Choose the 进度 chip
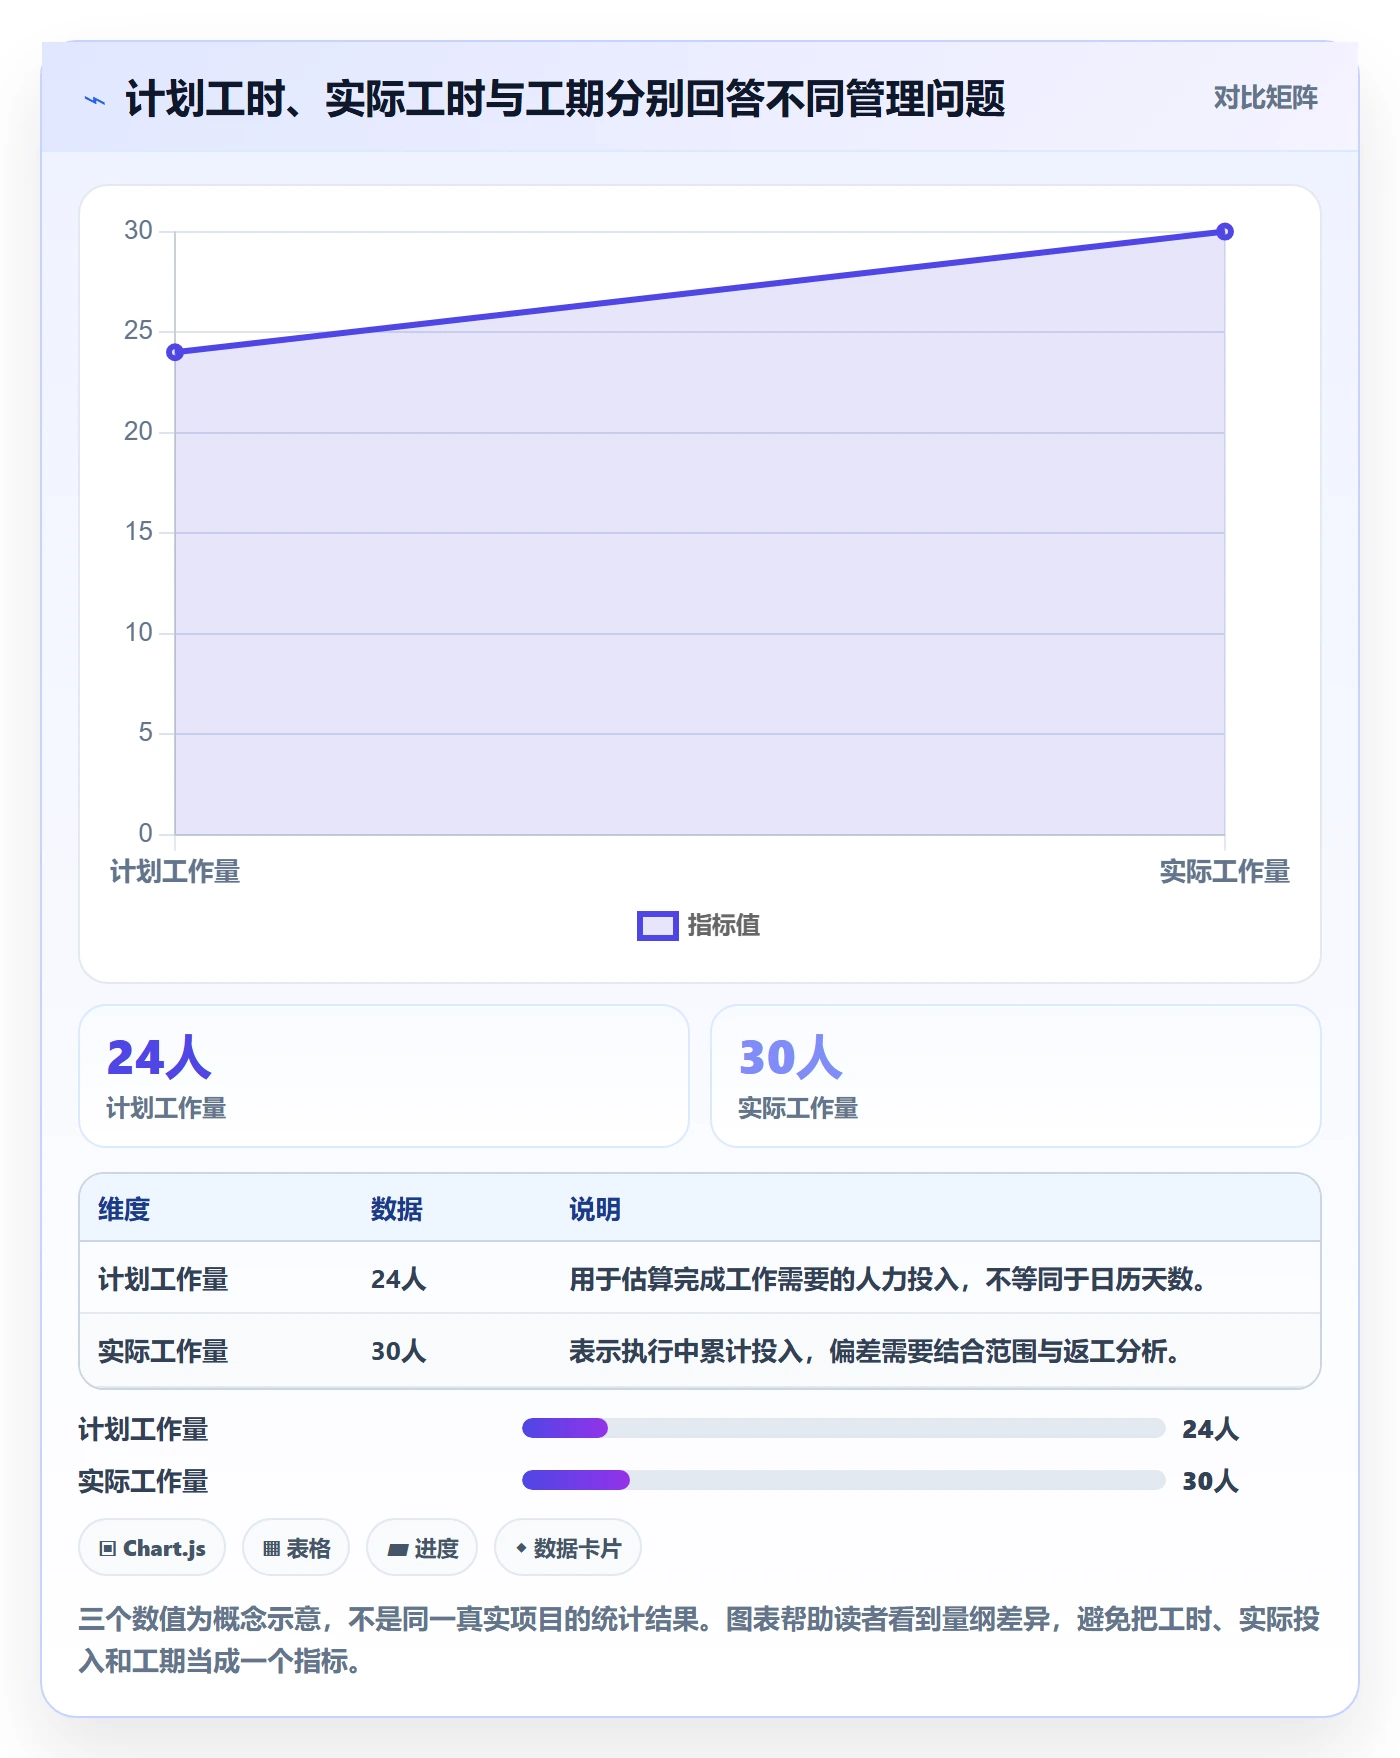 (422, 1548)
